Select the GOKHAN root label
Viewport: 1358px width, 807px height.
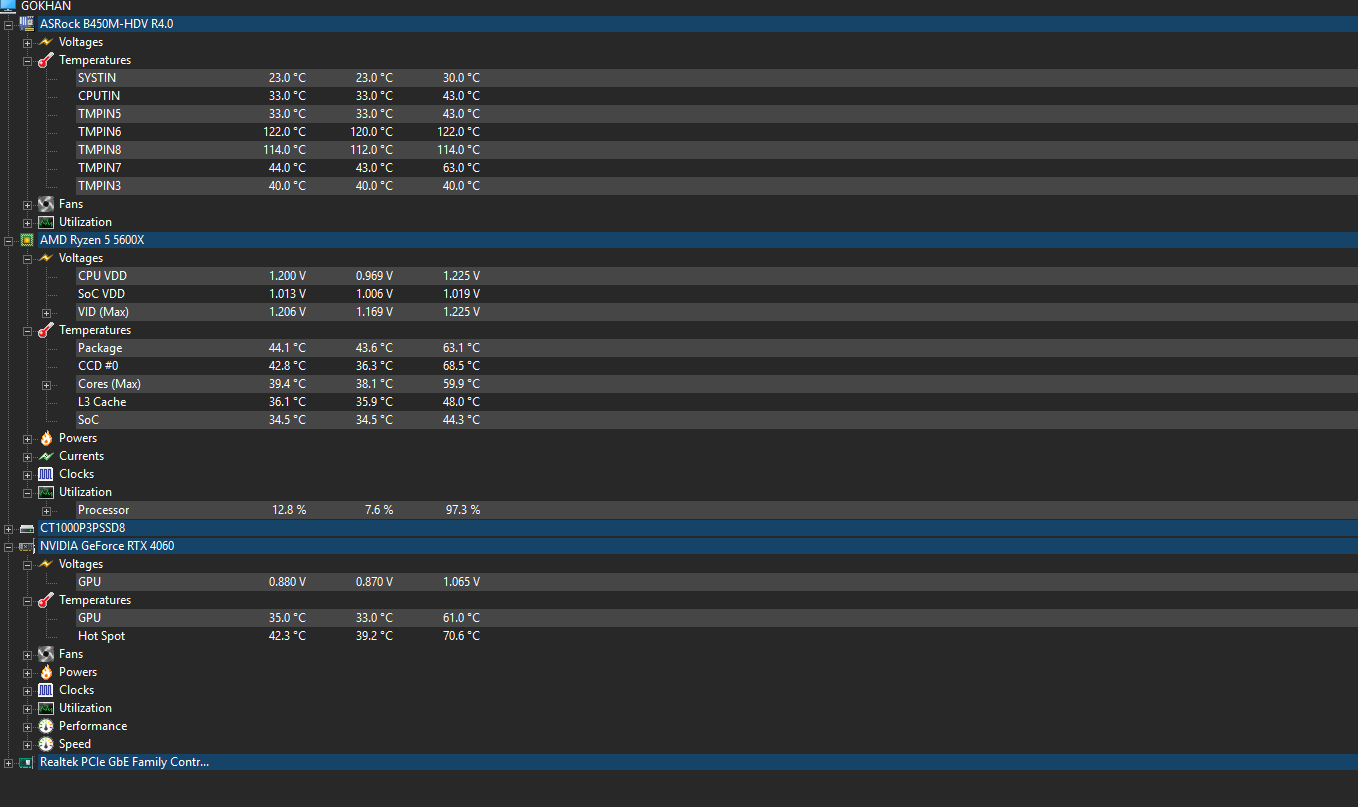(46, 6)
